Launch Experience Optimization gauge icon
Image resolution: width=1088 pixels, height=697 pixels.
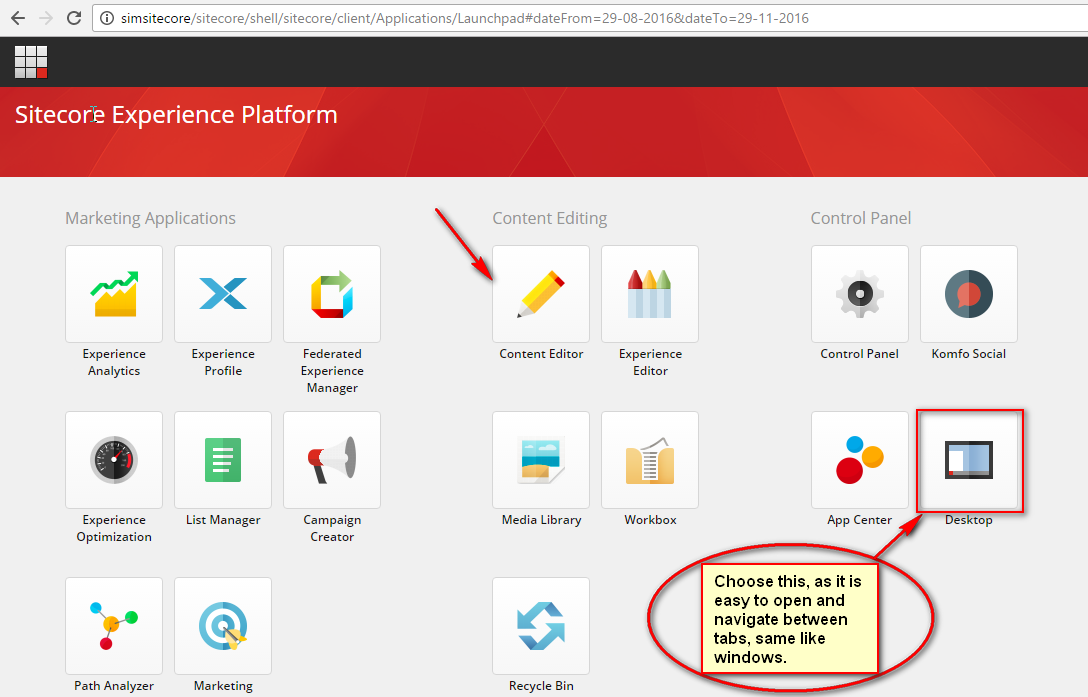114,460
